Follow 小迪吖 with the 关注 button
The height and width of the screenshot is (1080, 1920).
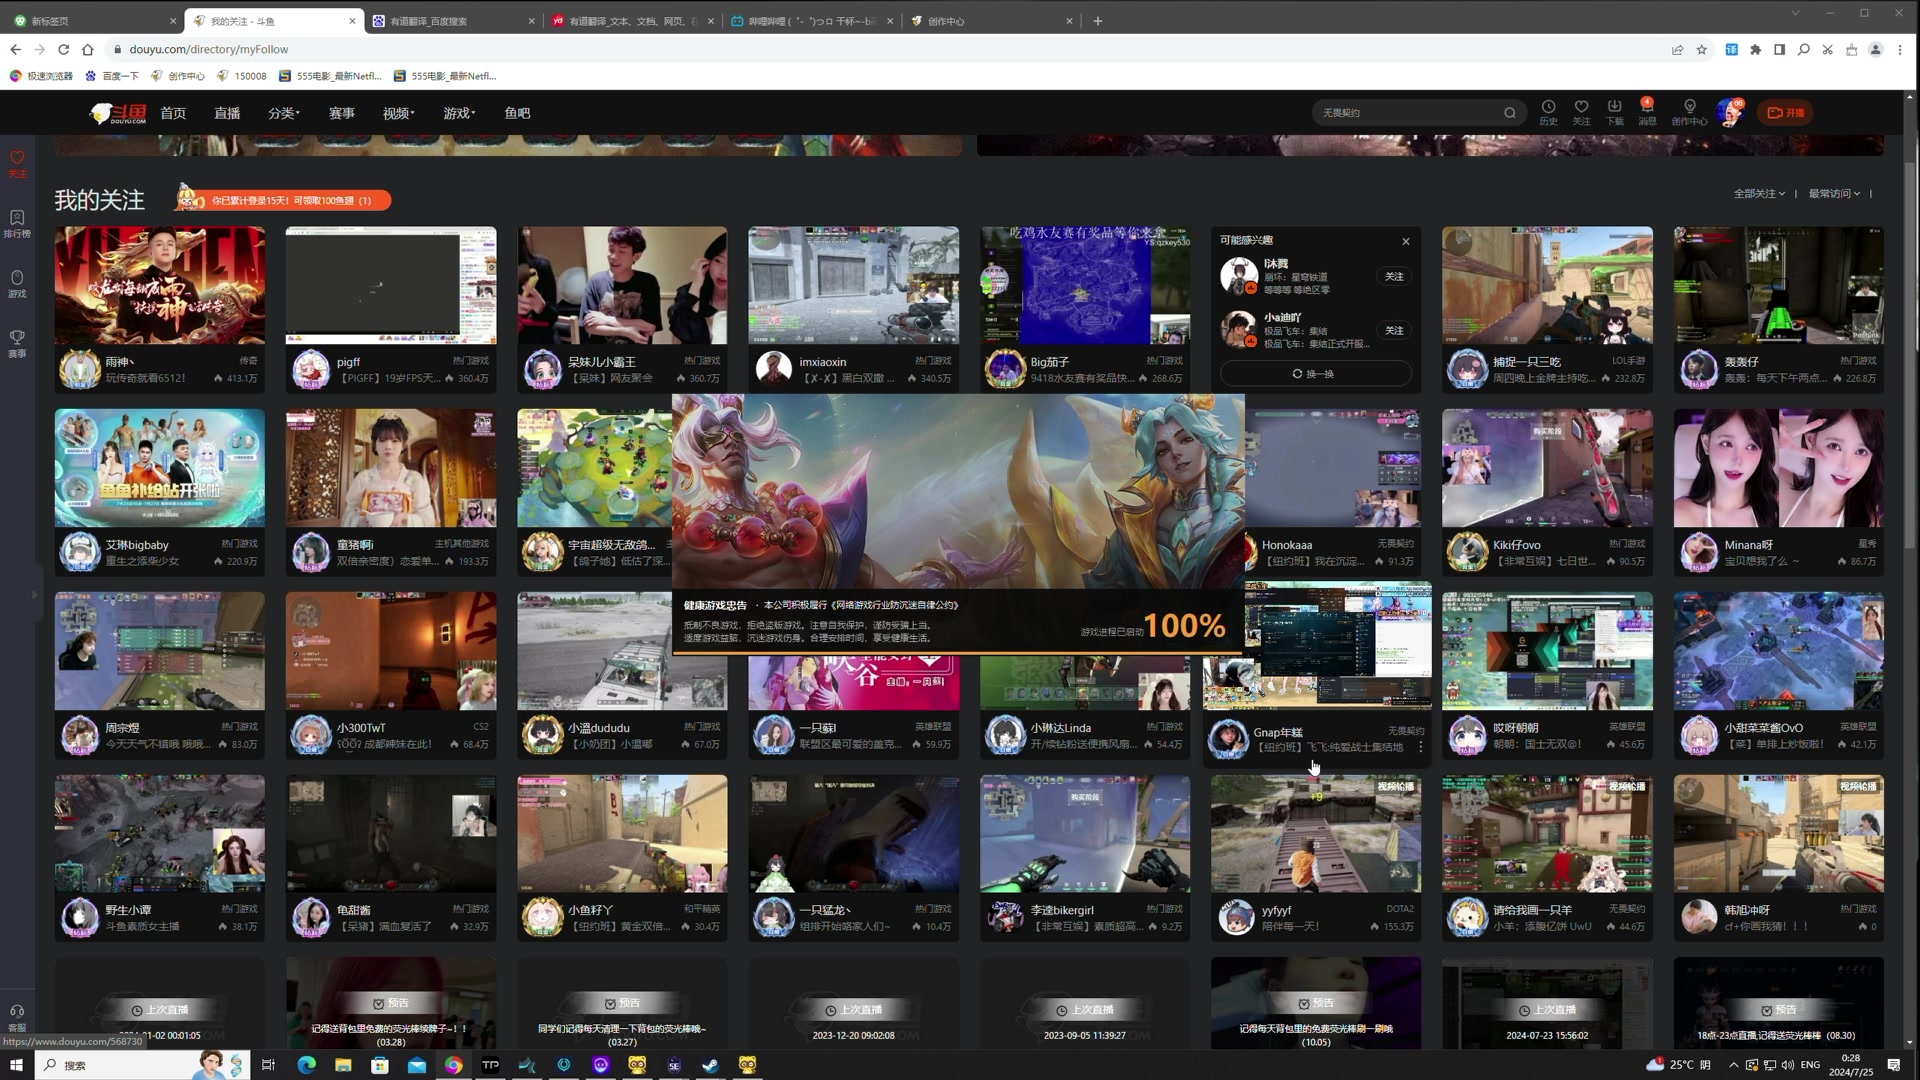point(1394,330)
